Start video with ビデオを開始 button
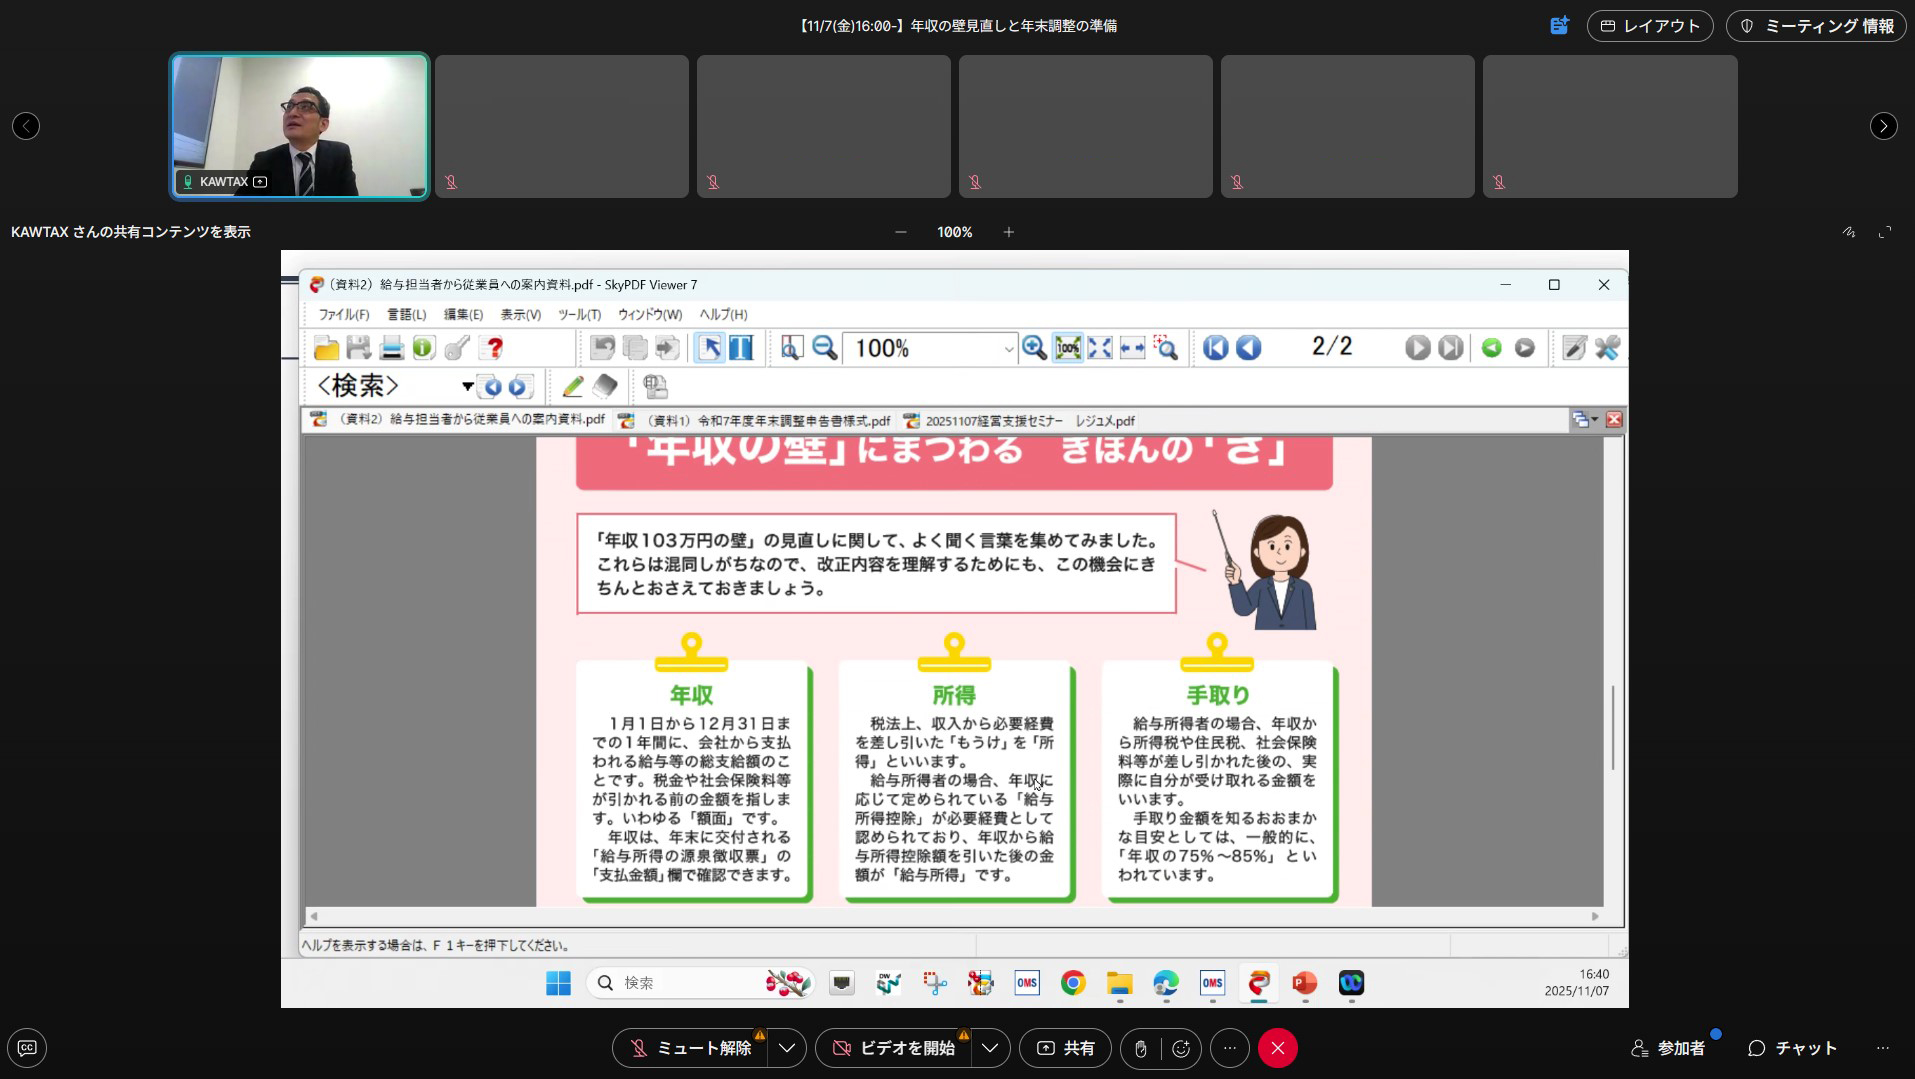1915x1079 pixels. pos(893,1048)
